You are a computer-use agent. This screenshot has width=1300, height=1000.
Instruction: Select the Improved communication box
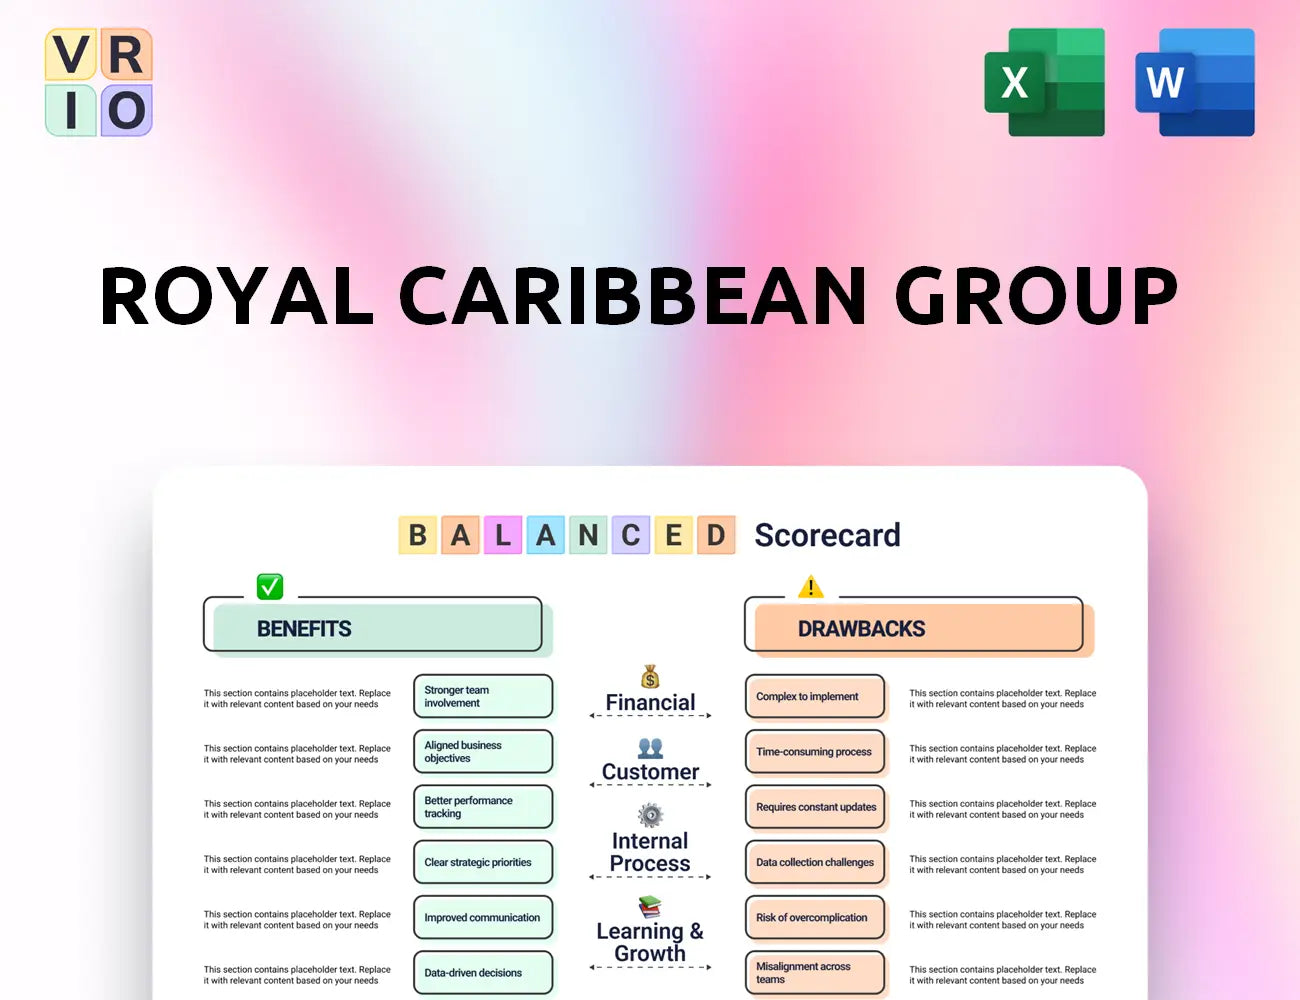pyautogui.click(x=483, y=917)
